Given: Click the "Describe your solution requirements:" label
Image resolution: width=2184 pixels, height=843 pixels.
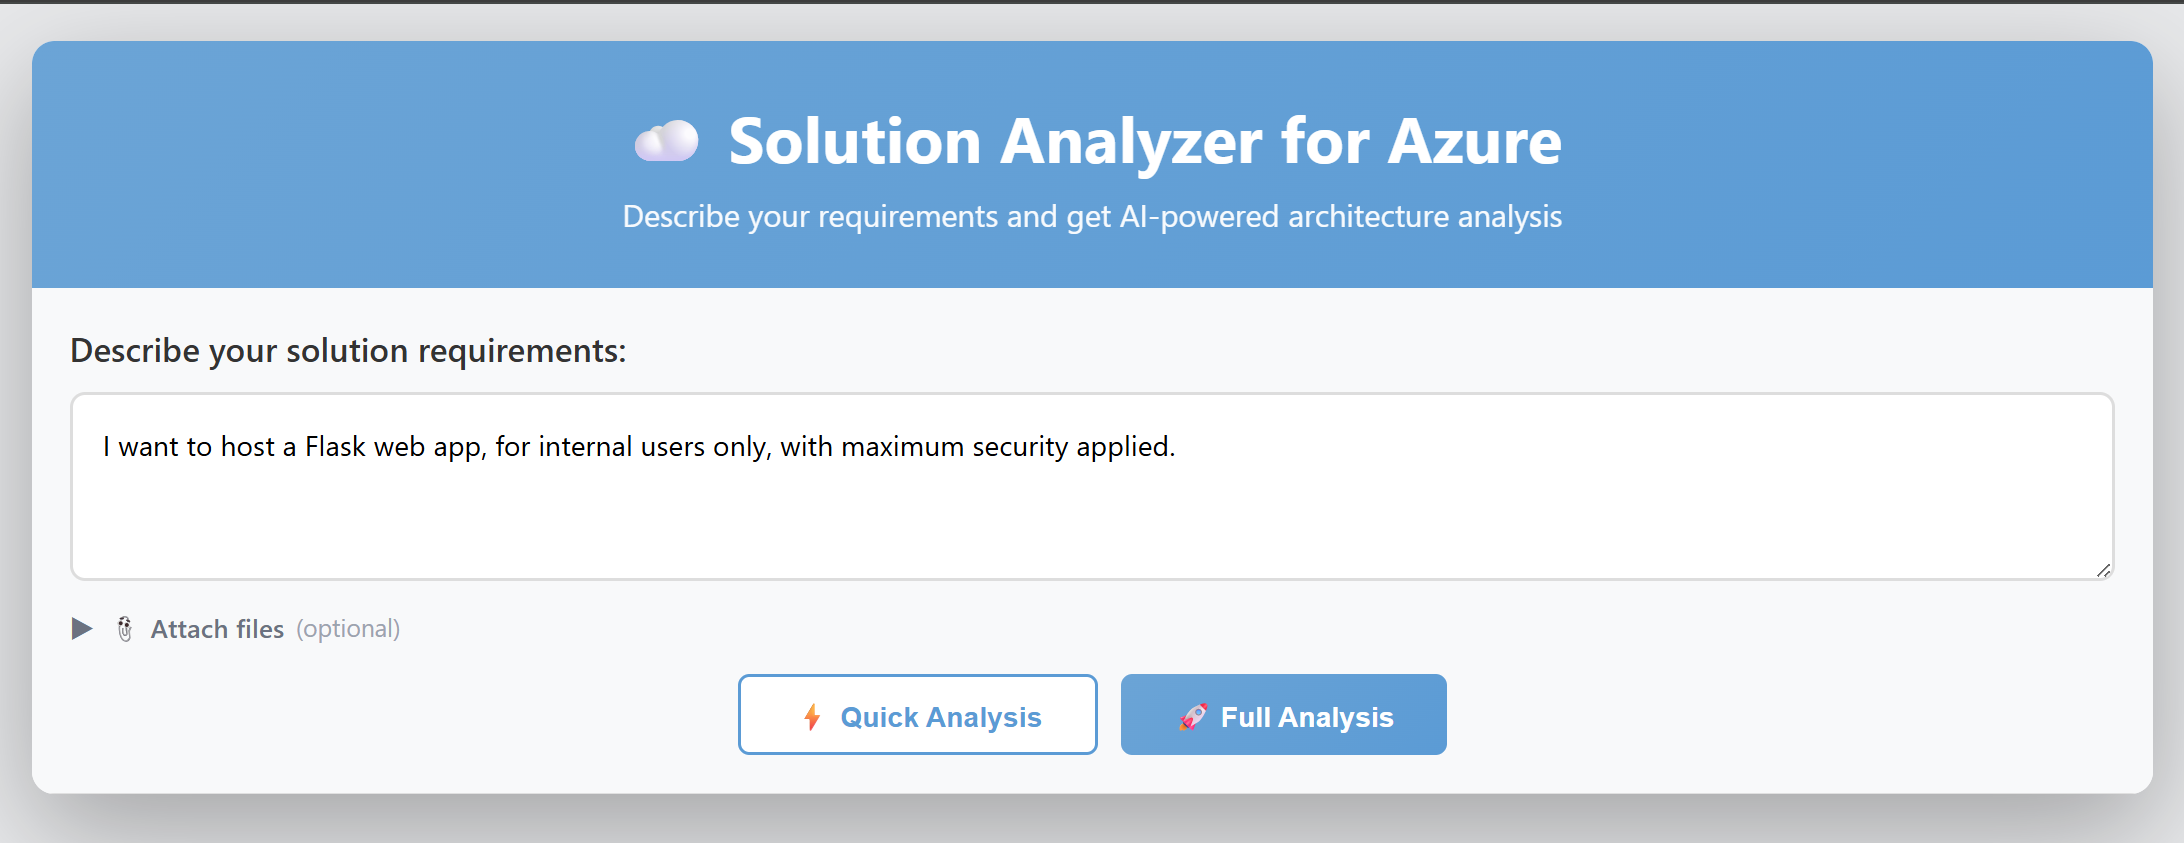Looking at the screenshot, I should click(x=348, y=351).
